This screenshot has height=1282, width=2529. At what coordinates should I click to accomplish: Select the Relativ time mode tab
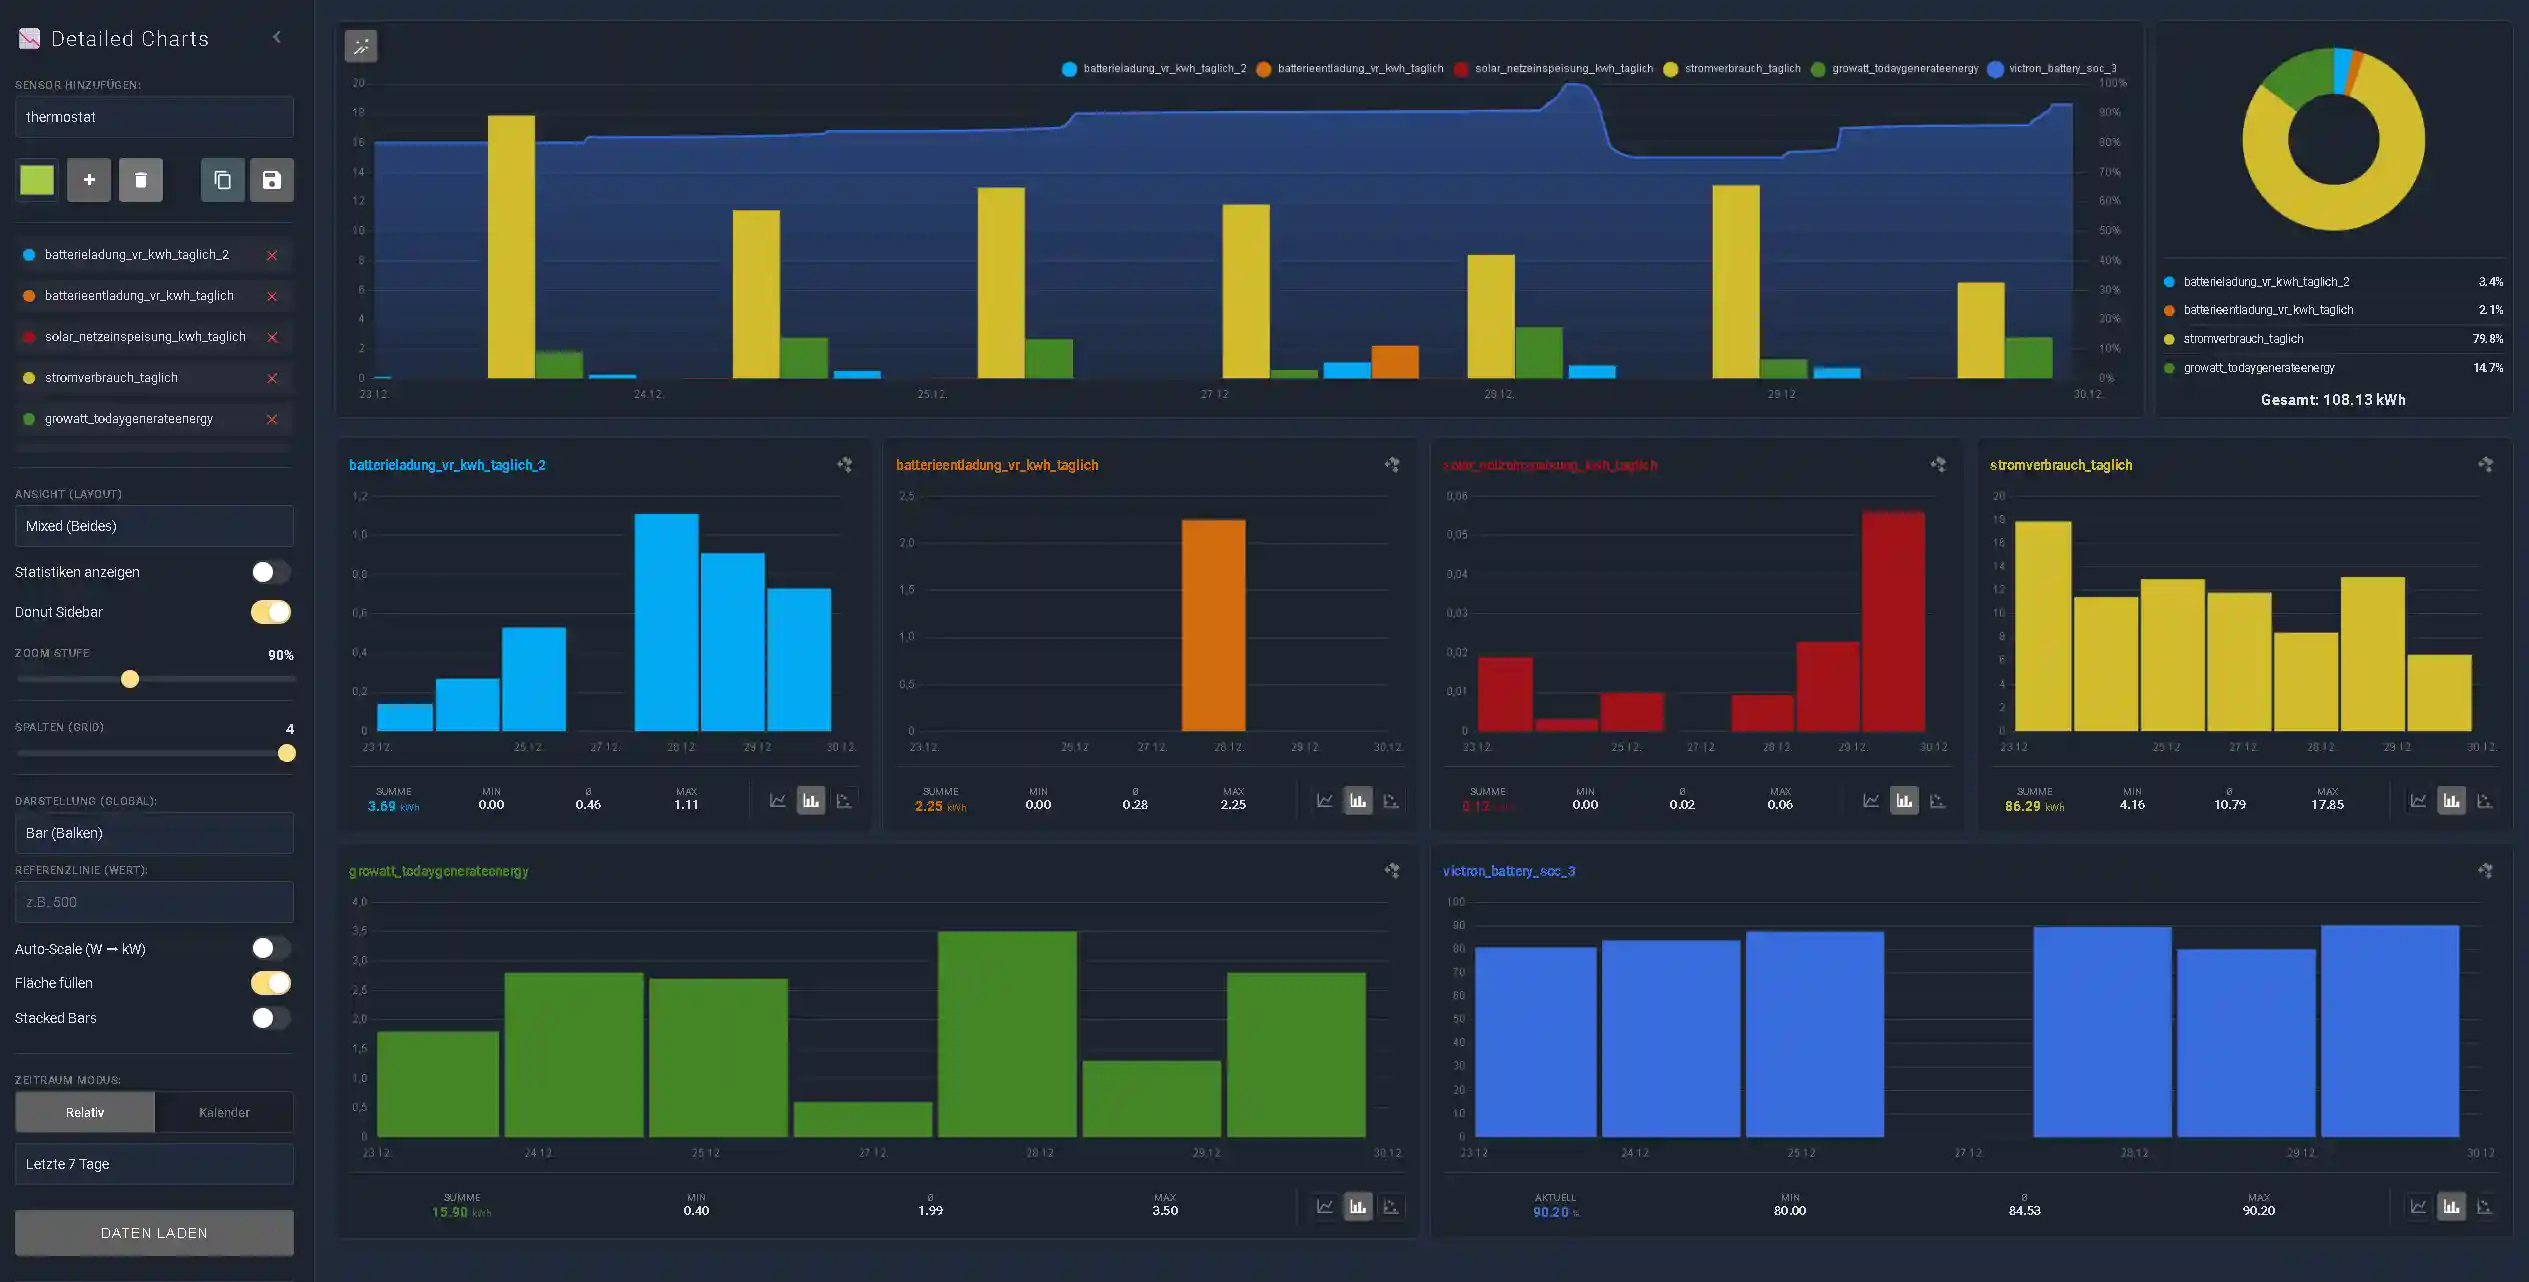coord(85,1112)
